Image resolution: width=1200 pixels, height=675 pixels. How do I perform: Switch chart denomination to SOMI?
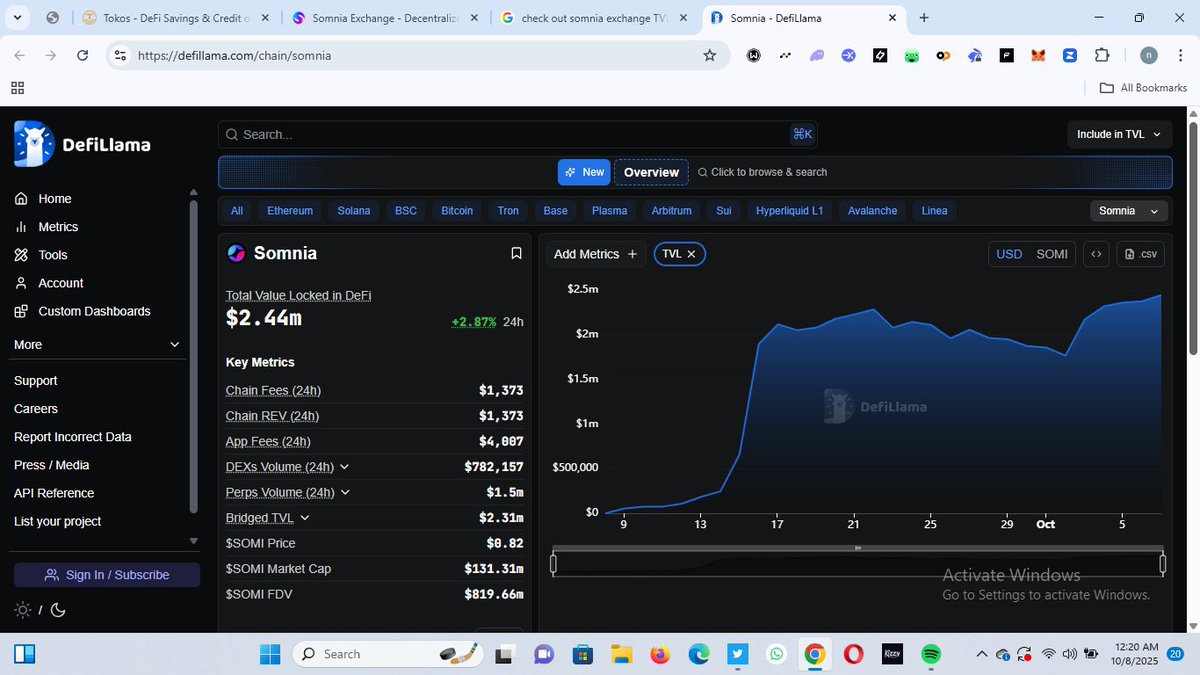click(1052, 254)
